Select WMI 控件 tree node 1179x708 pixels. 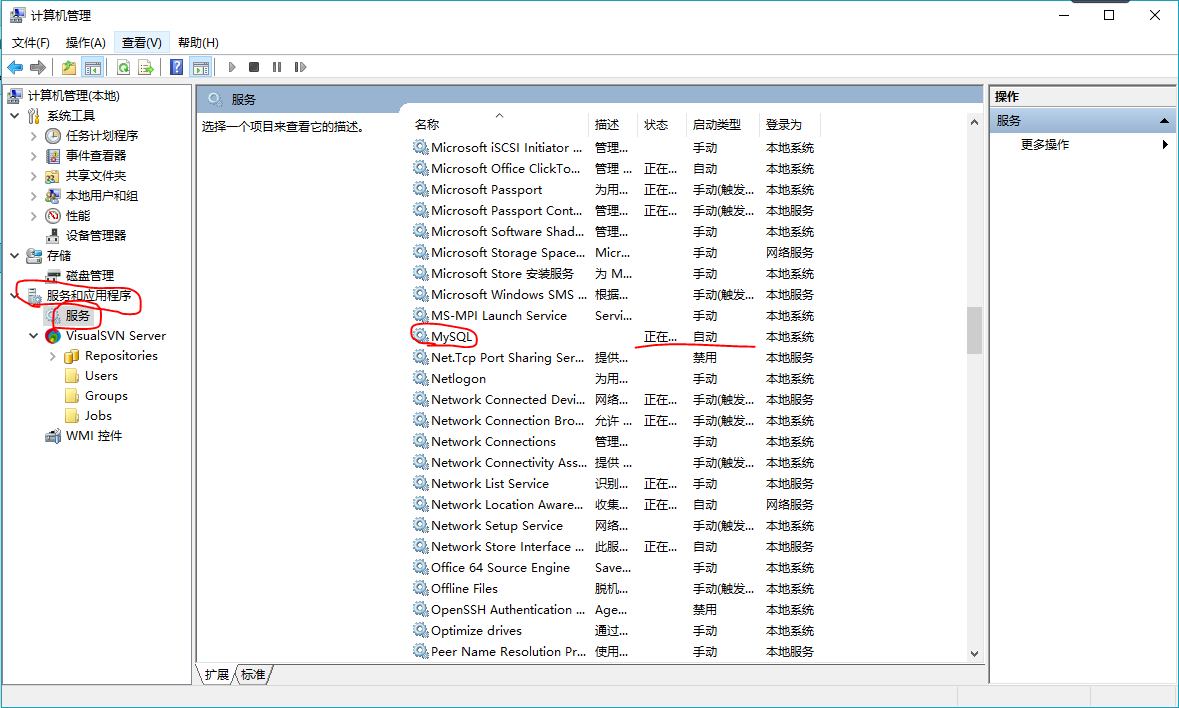pyautogui.click(x=93, y=436)
